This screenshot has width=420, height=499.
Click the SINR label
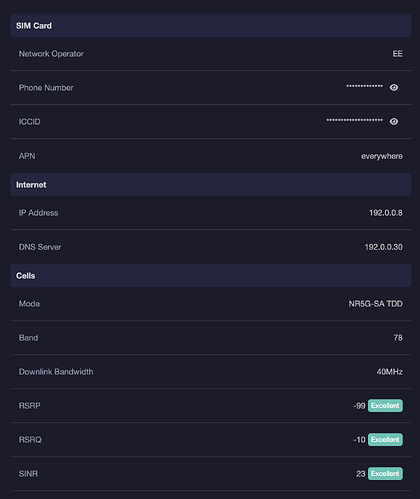[28, 474]
